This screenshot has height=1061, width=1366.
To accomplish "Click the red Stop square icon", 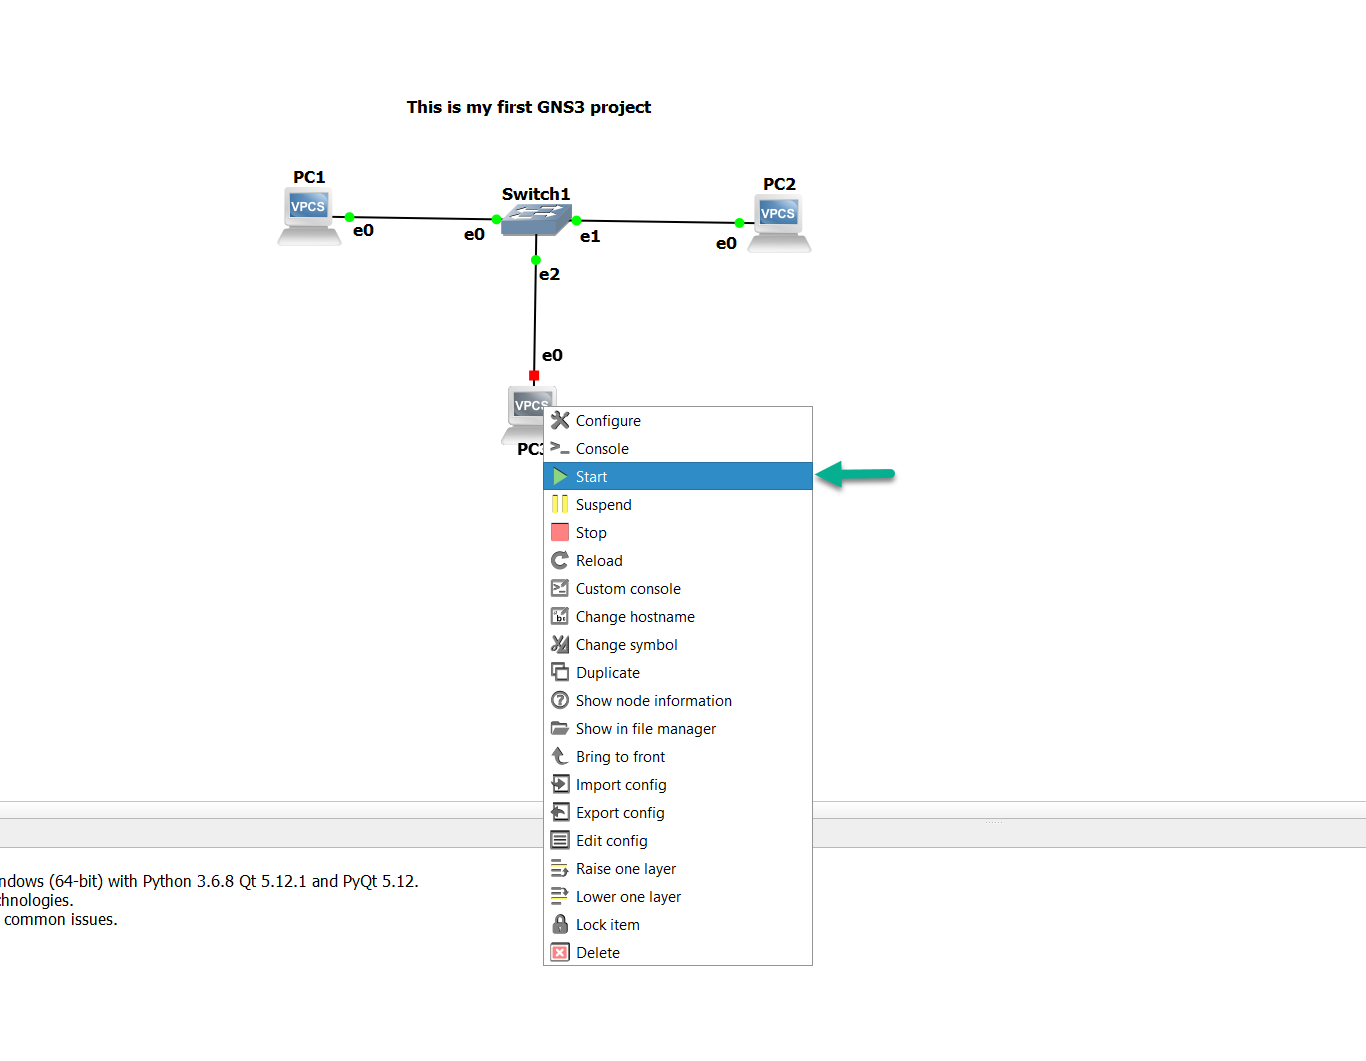I will (560, 532).
